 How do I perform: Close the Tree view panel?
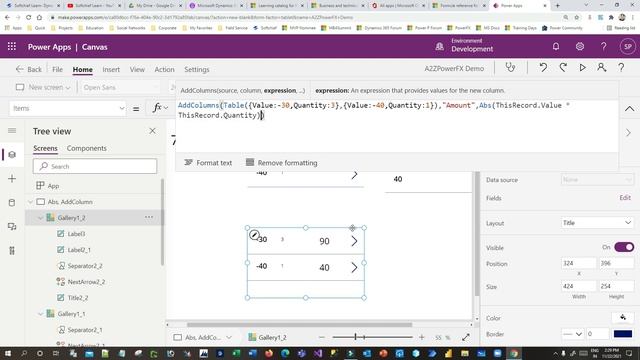pos(152,131)
